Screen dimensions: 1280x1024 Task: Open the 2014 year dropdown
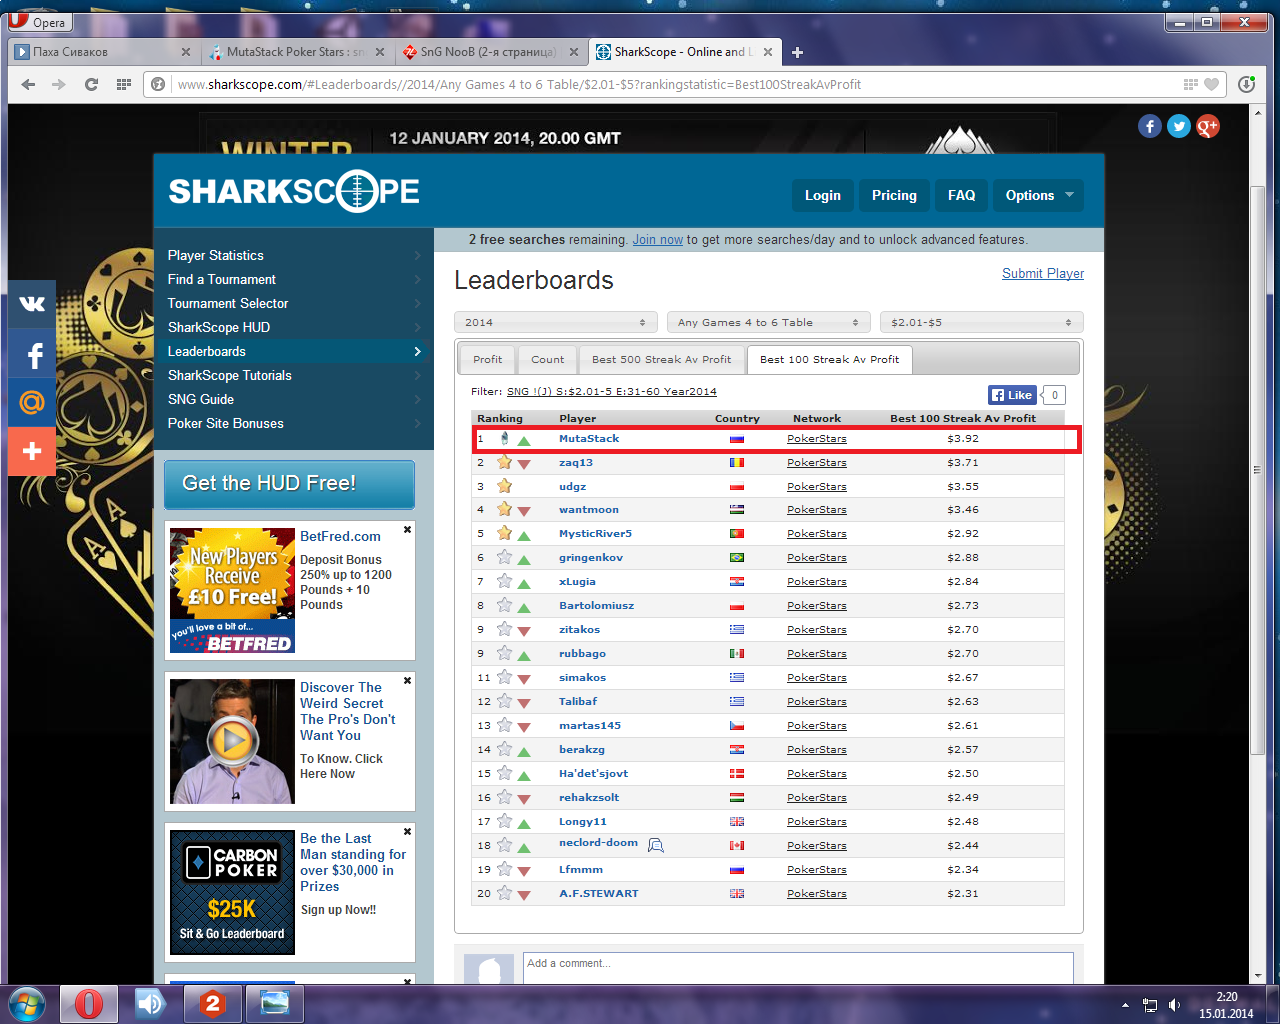tap(556, 322)
